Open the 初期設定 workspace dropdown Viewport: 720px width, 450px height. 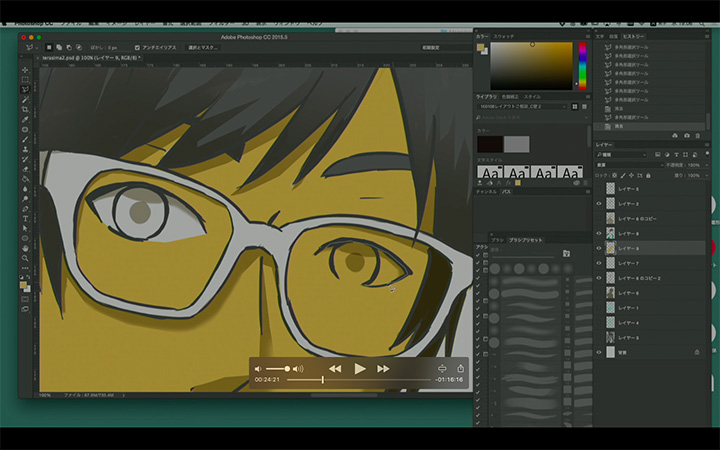point(445,47)
